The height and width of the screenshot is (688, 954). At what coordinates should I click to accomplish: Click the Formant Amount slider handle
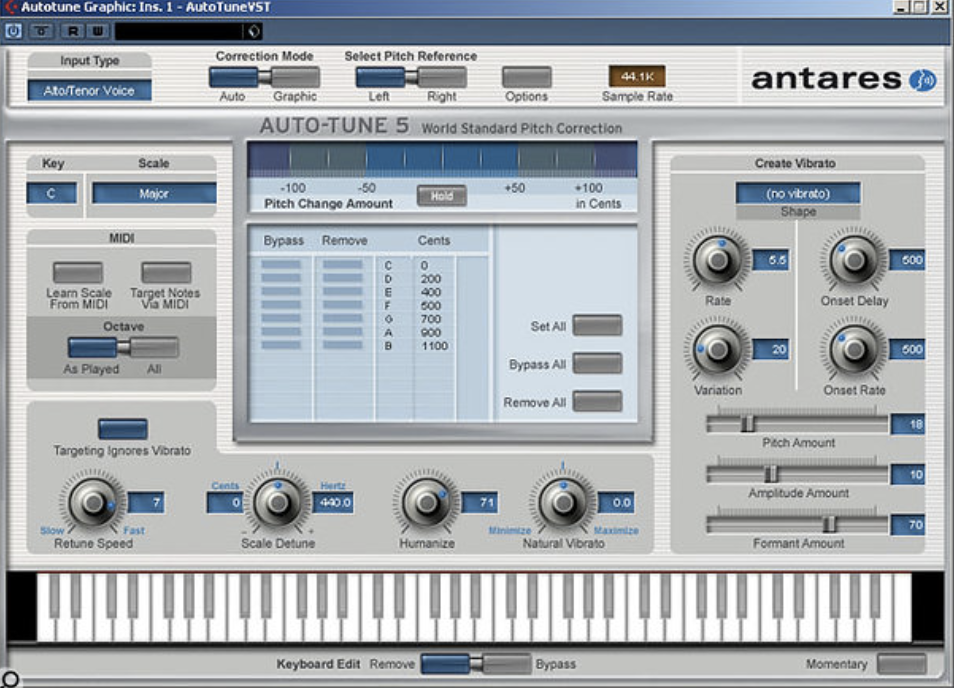tap(829, 524)
